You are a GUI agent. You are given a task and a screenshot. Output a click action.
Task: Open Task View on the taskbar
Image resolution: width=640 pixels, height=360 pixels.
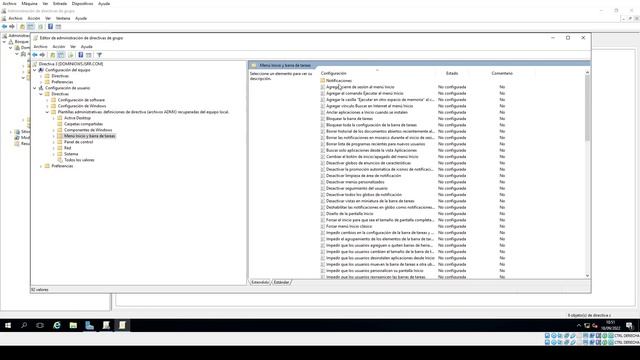point(40,325)
